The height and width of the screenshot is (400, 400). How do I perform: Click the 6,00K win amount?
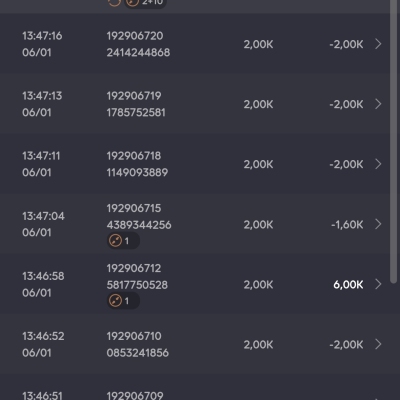point(348,285)
